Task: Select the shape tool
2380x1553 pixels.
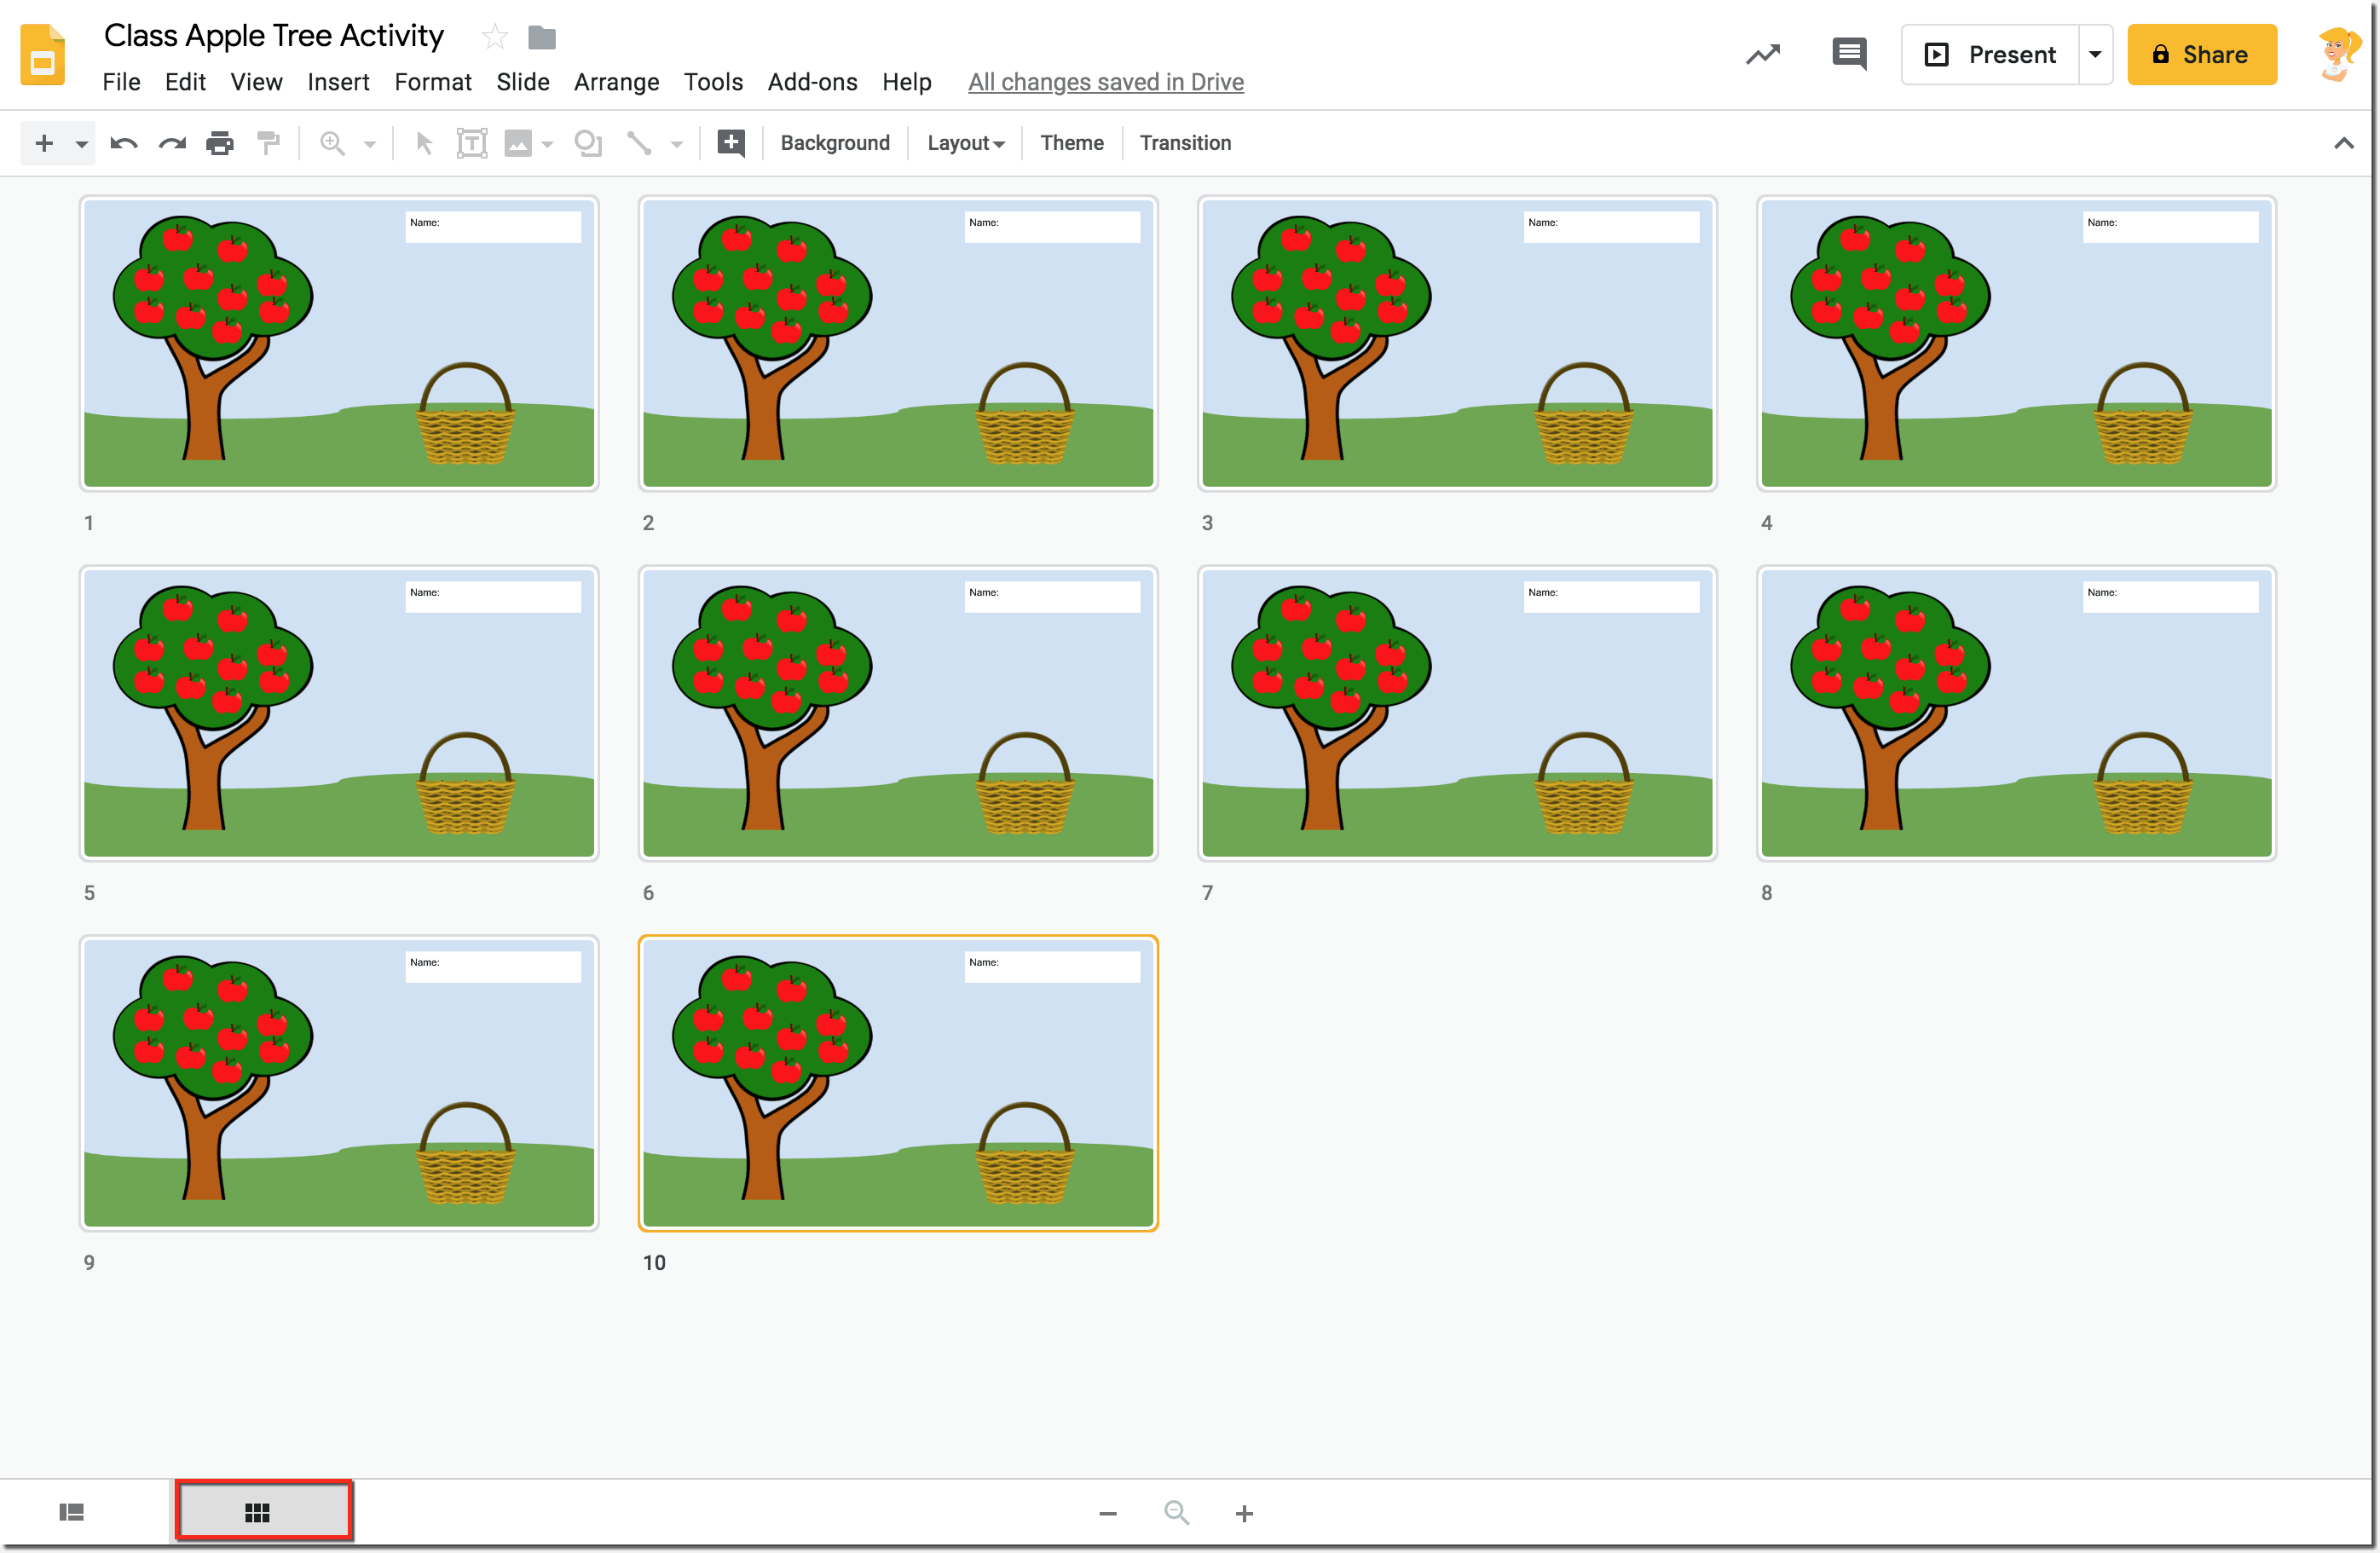Action: 588,143
